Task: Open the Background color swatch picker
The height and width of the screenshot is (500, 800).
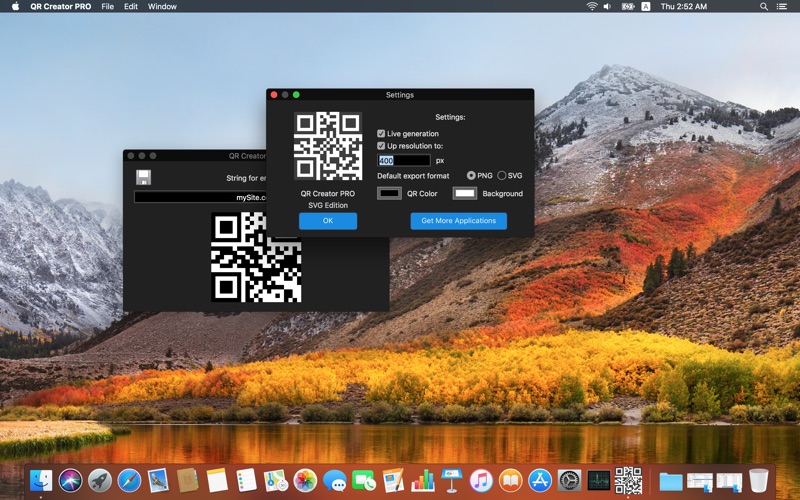Action: coord(465,193)
